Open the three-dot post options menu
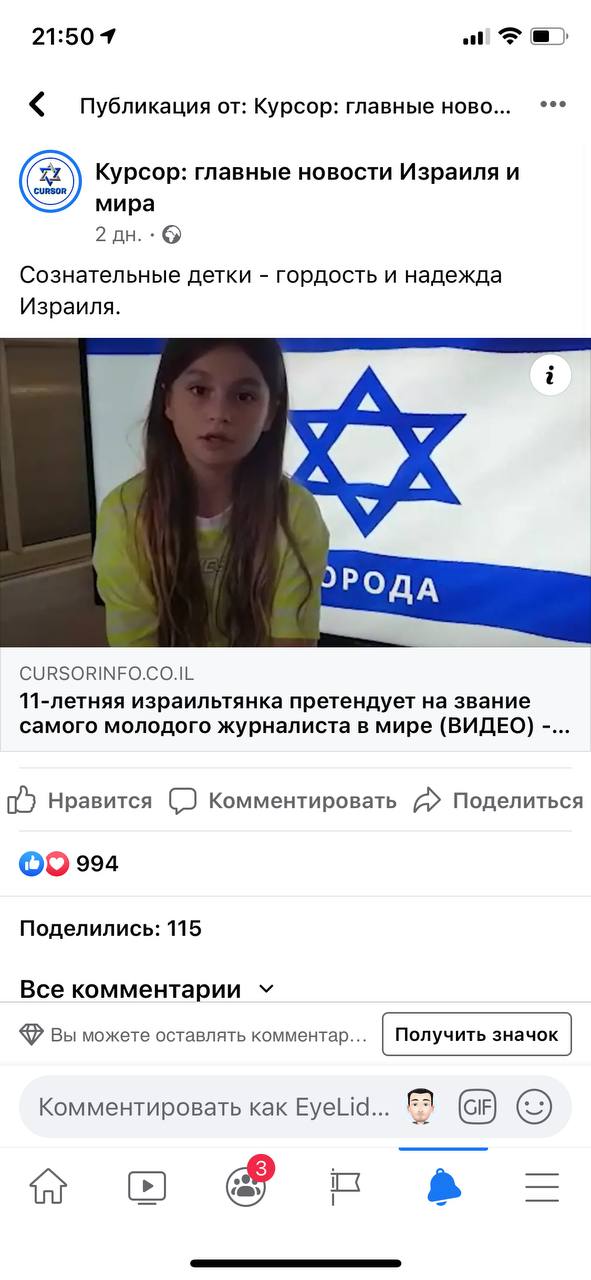The image size is (591, 1280). click(553, 105)
